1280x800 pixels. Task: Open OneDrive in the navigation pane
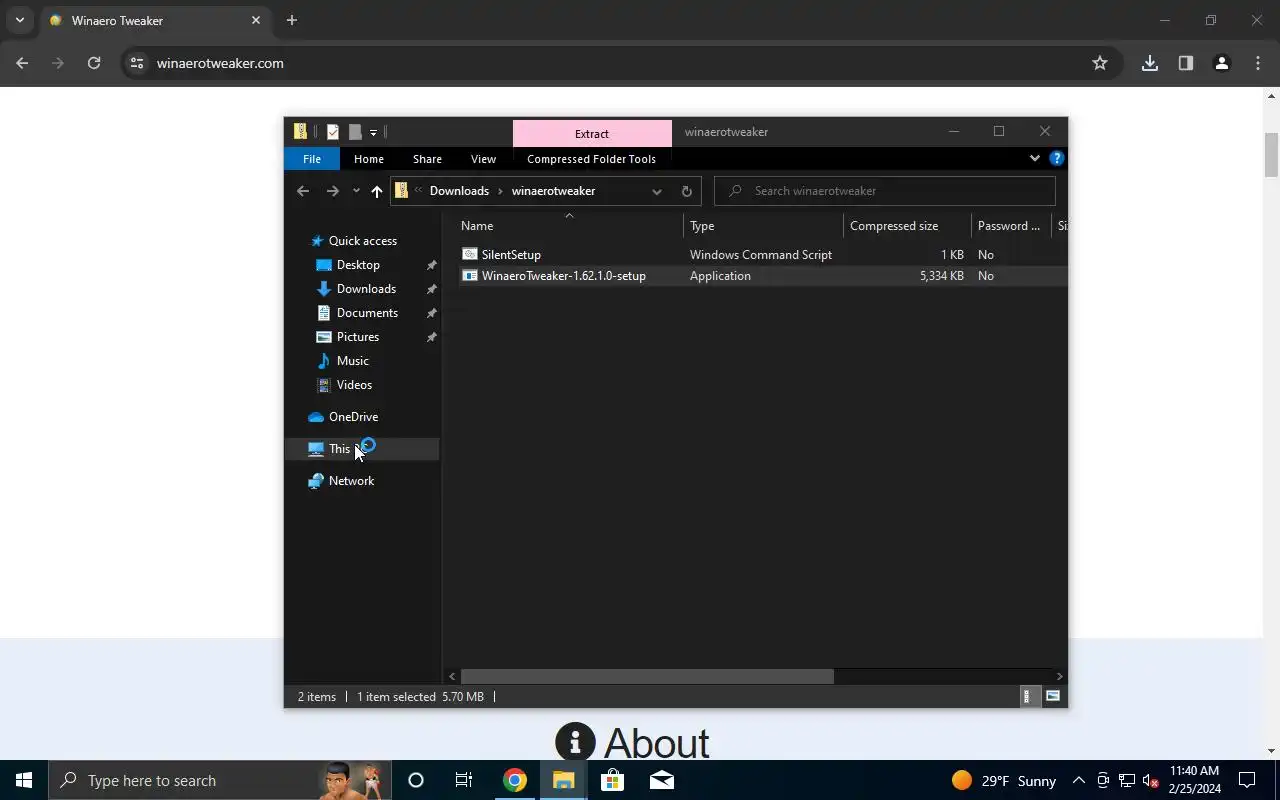(x=353, y=417)
